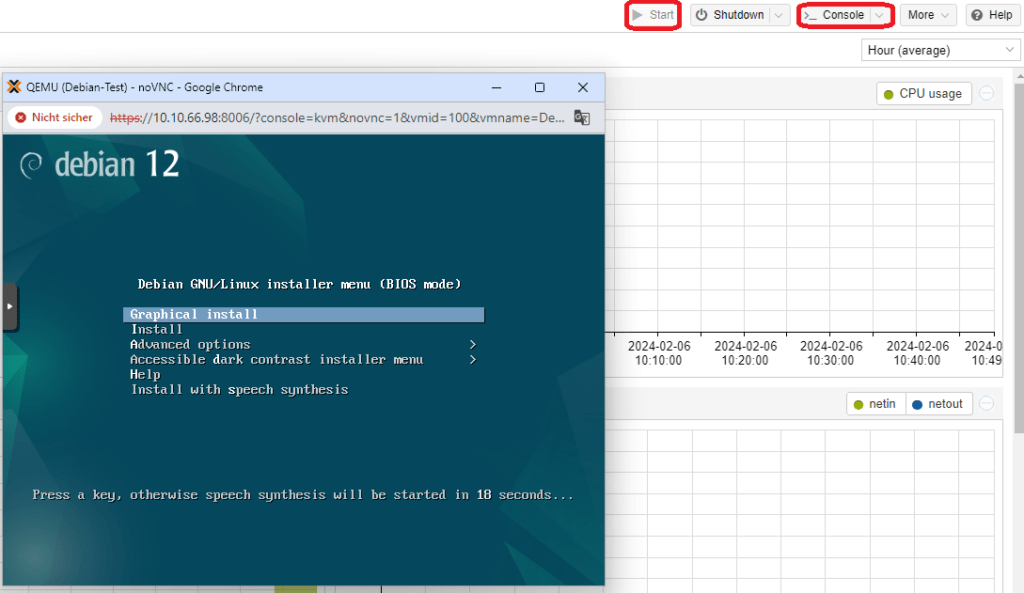This screenshot has height=593, width=1024.
Task: Click the Debian installer menu title text
Action: 299,285
